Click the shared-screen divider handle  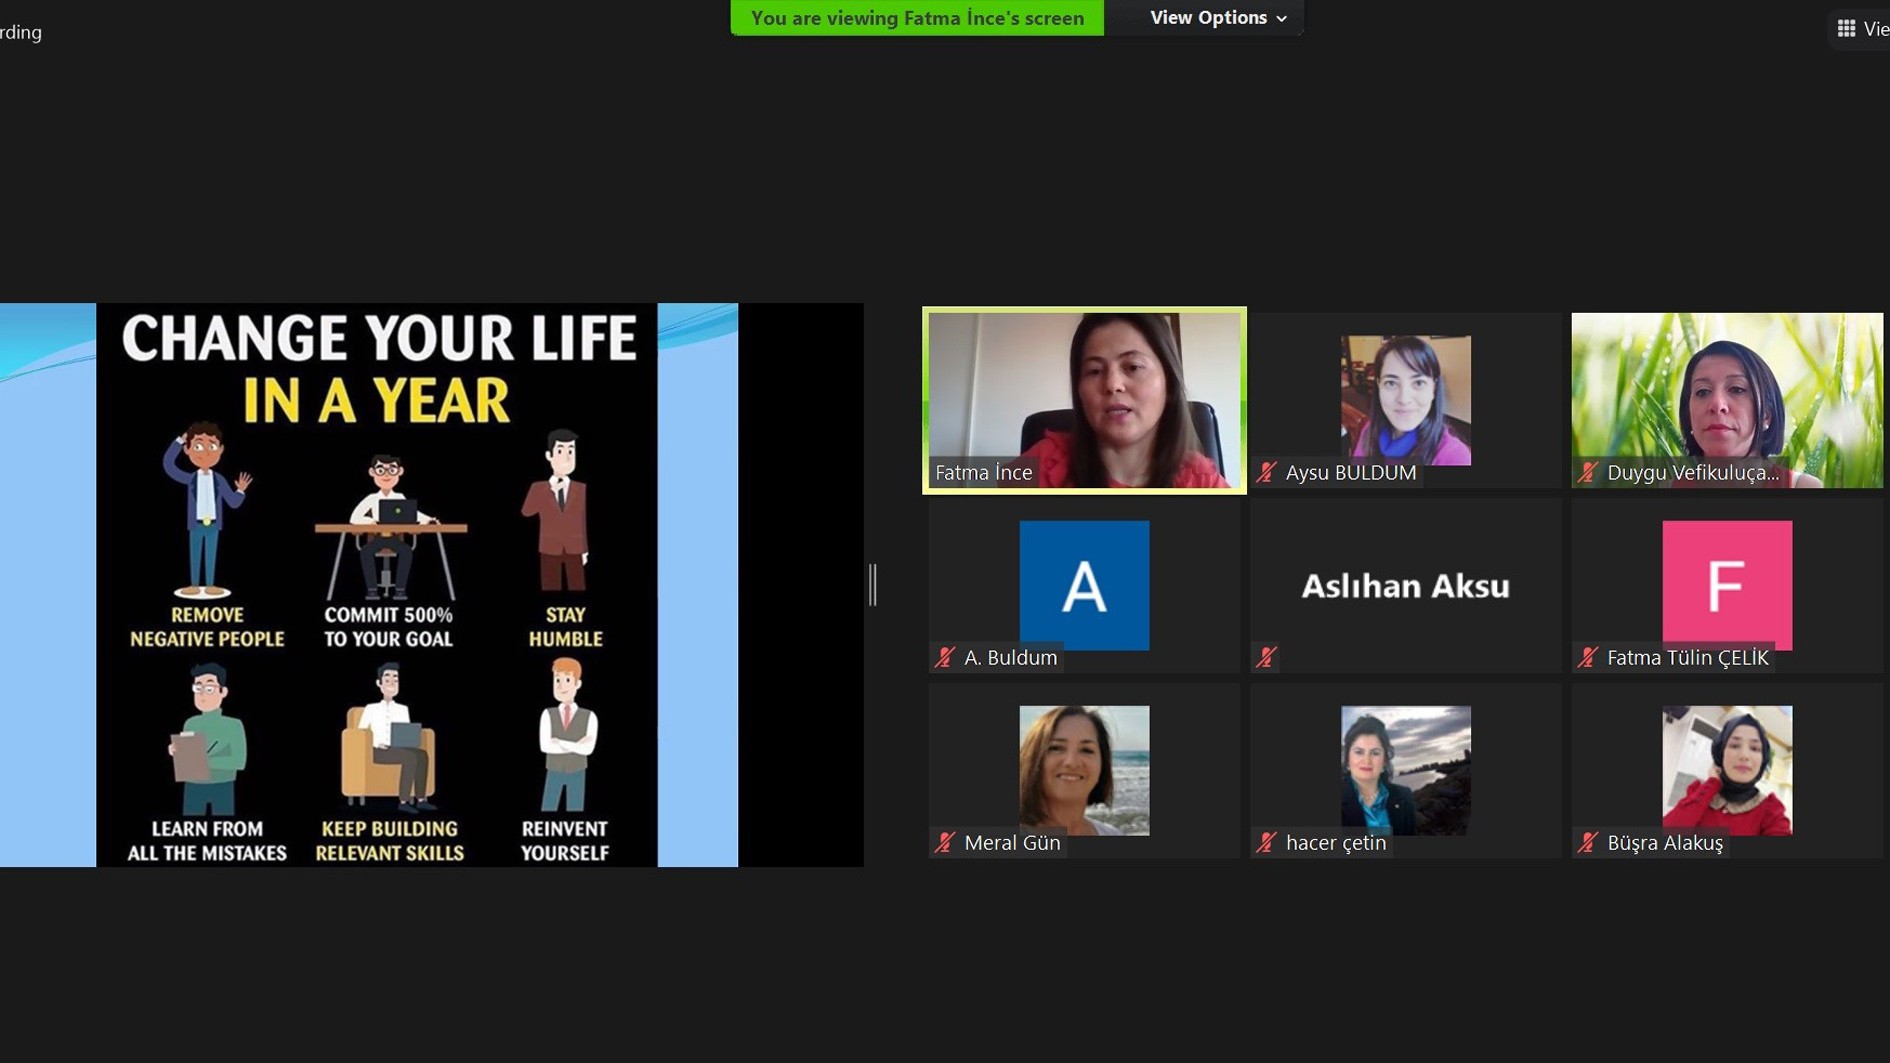873,584
